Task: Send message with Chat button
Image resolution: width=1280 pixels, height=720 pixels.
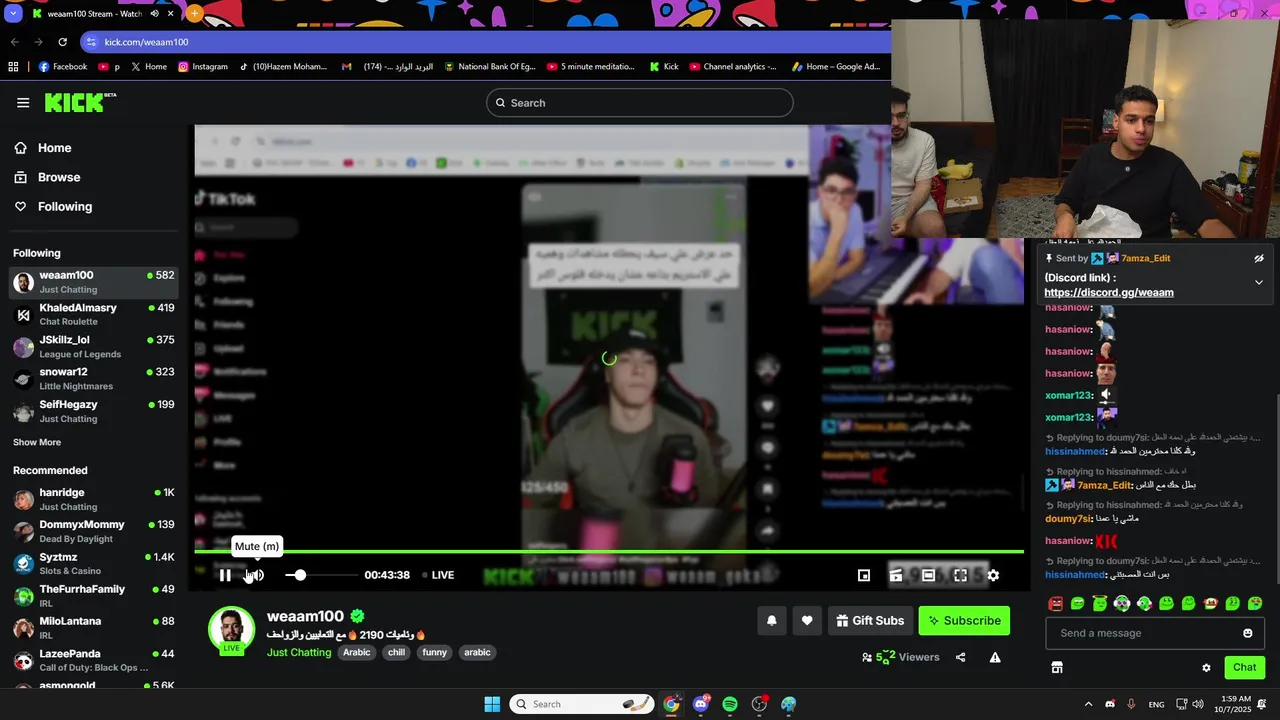Action: point(1244,667)
